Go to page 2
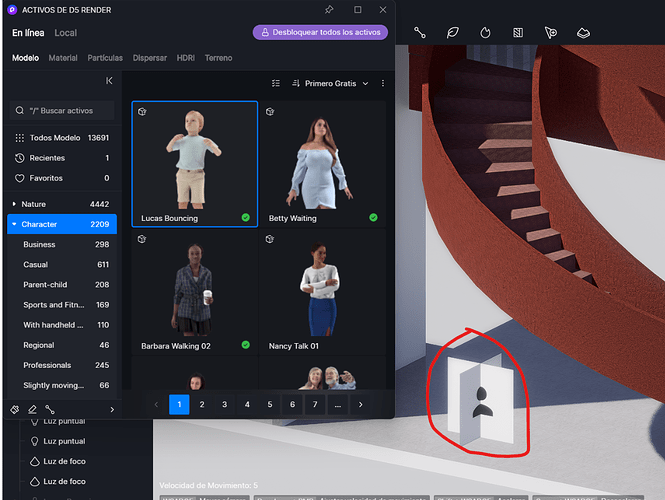Image resolution: width=665 pixels, height=500 pixels. click(x=202, y=405)
